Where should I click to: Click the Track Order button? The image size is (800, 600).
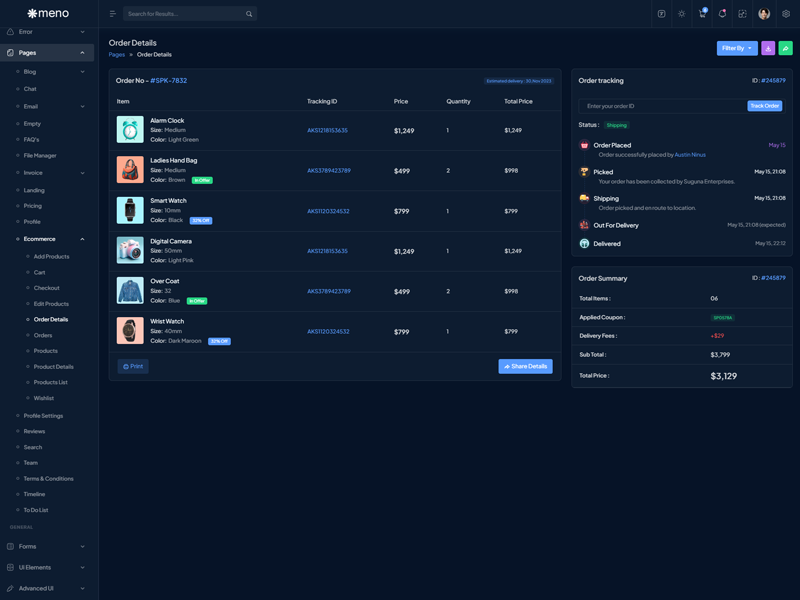[x=765, y=106]
